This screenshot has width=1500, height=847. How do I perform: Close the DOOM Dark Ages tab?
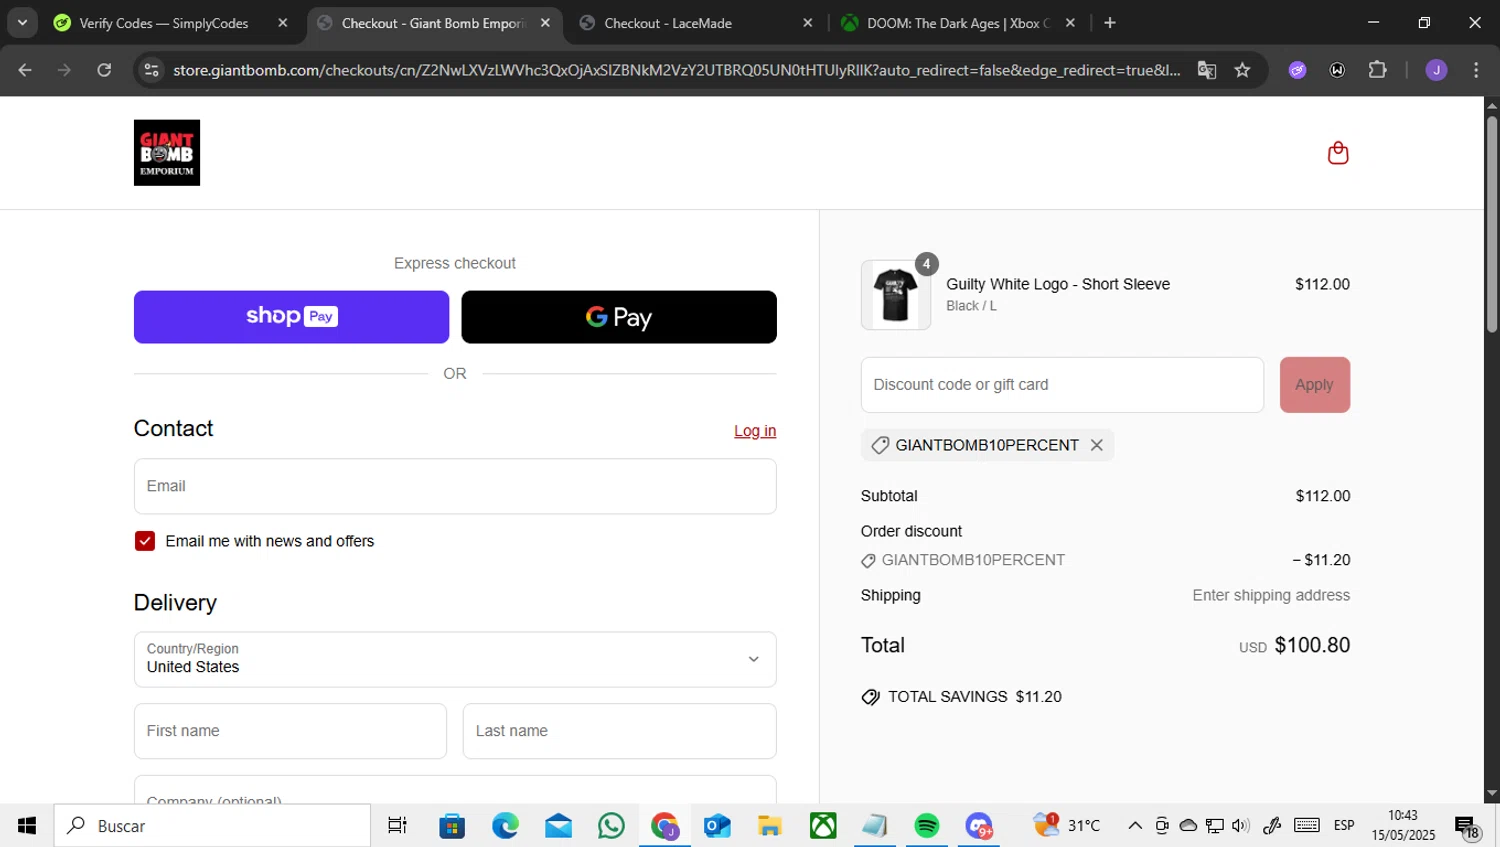(1070, 23)
